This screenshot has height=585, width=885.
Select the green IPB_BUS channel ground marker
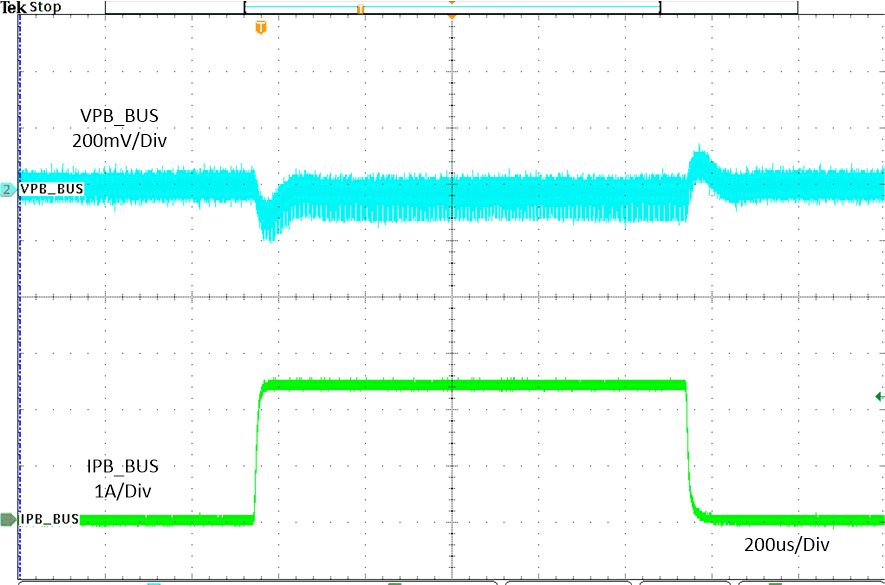pos(7,518)
